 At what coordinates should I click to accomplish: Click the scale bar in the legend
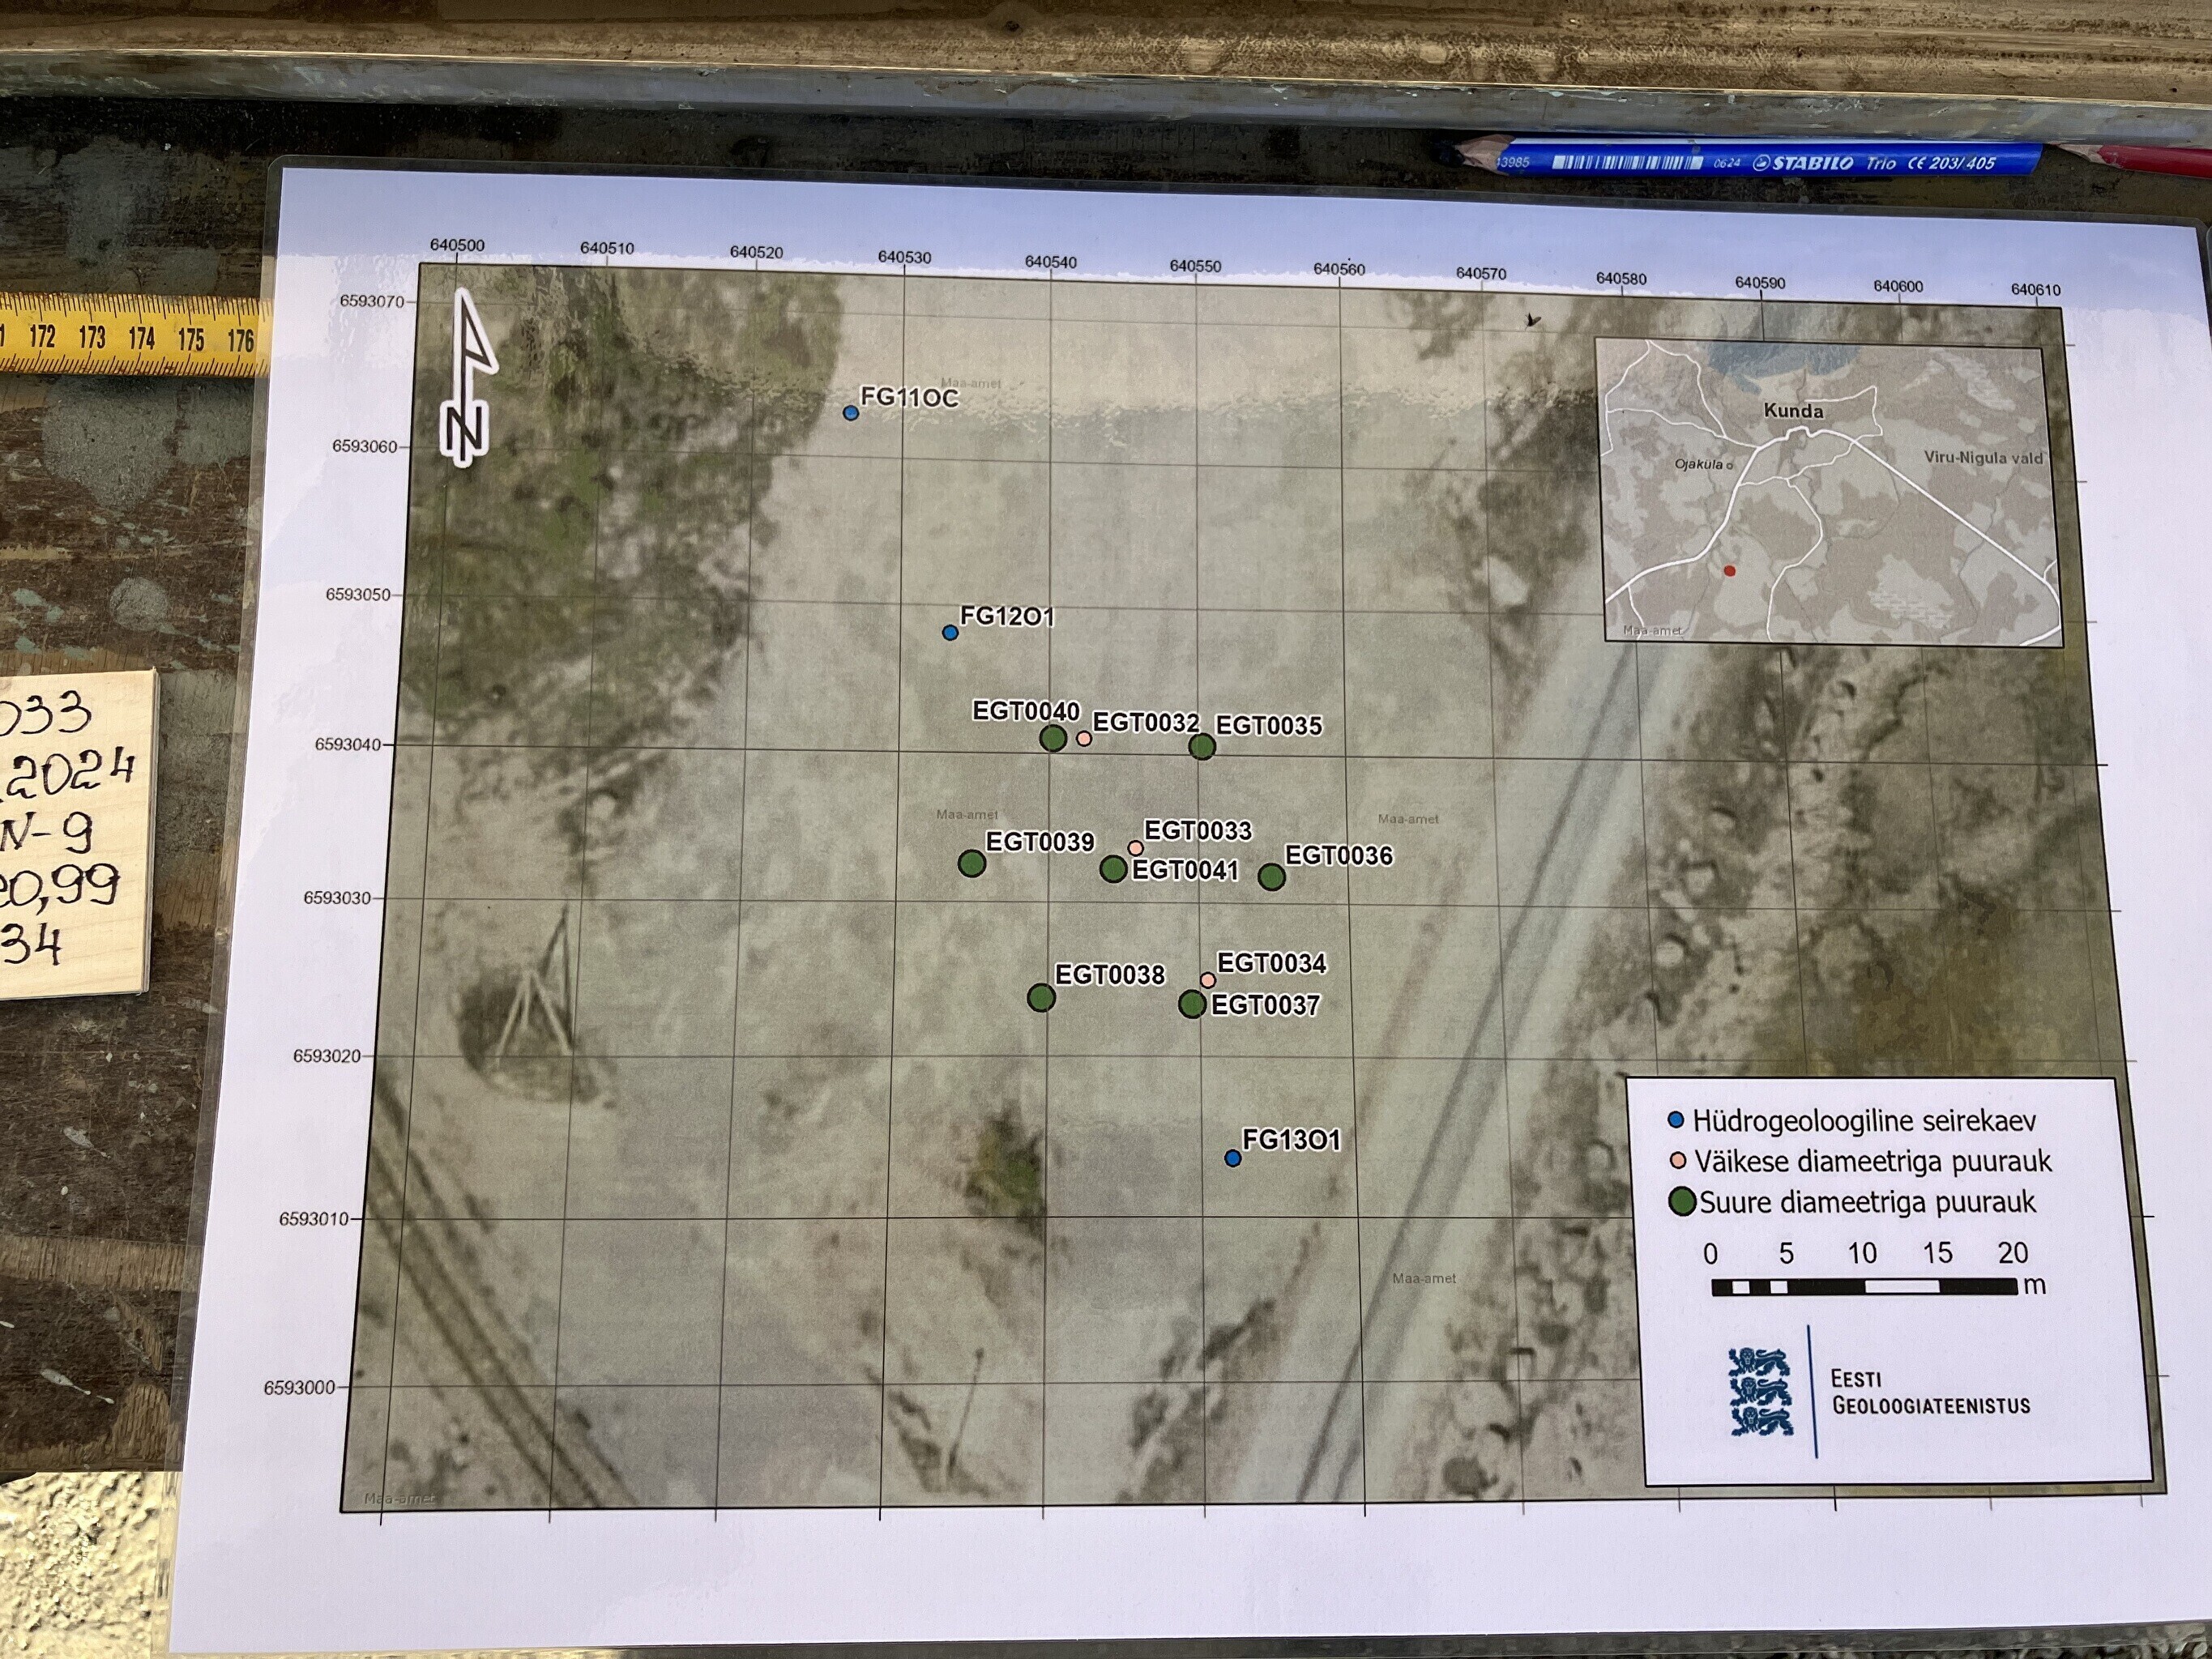coord(1864,1287)
